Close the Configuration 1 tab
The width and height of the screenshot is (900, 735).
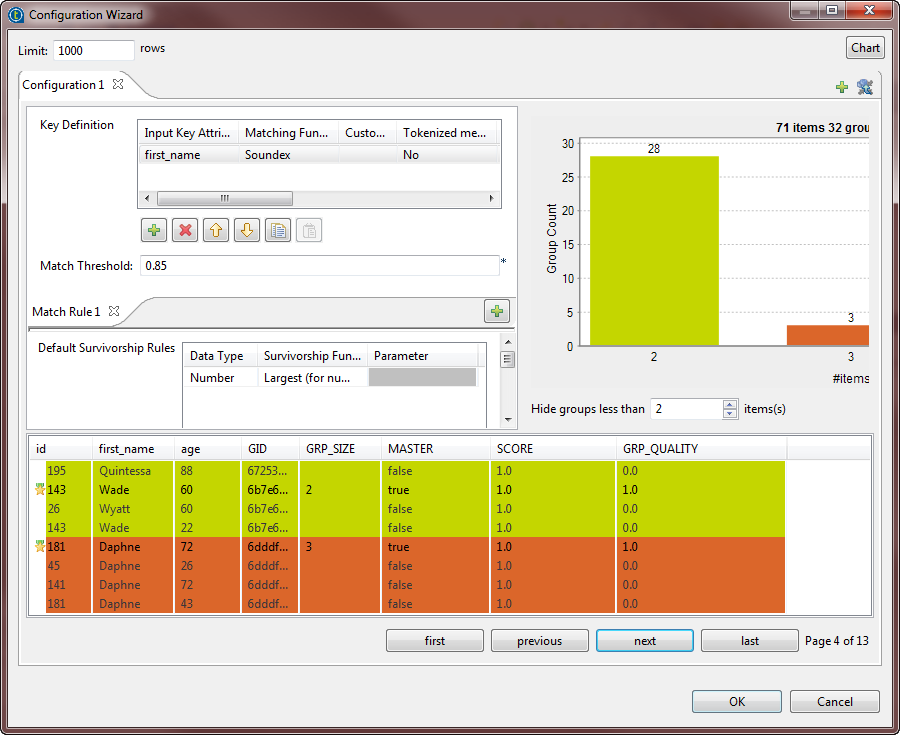point(118,84)
